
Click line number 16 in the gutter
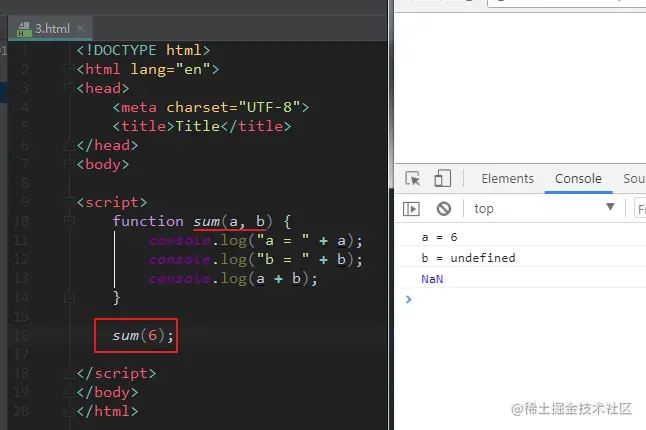click(x=21, y=335)
